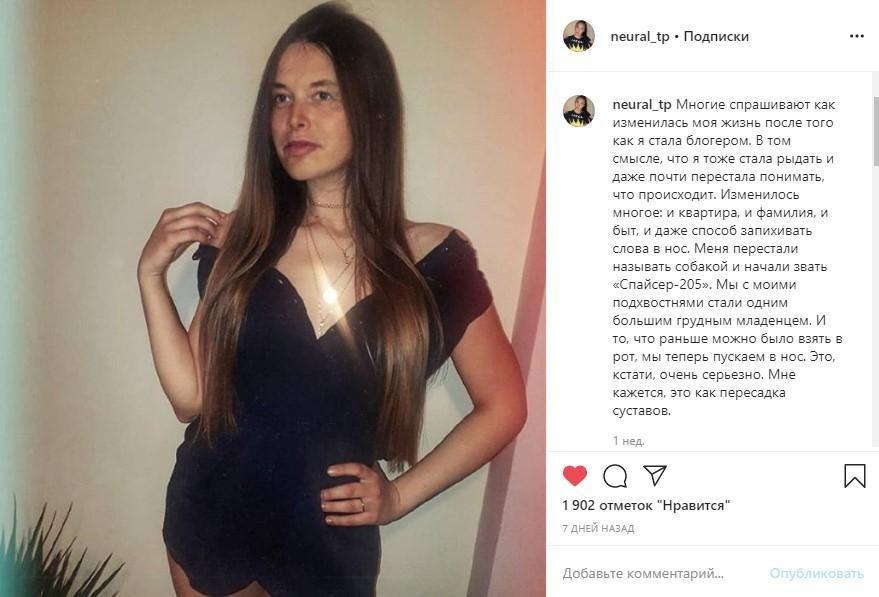Click the scrollbar track below the thumb

(x=876, y=307)
